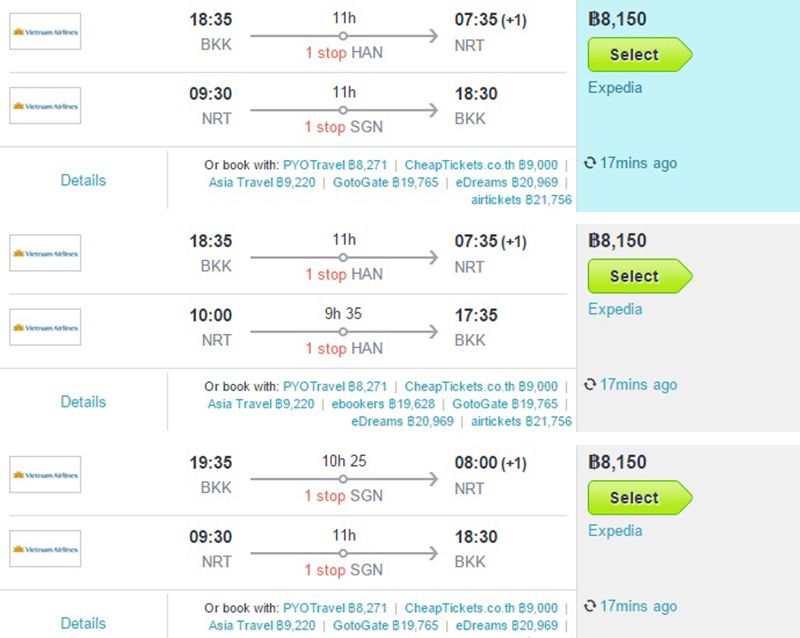Click Vietnam Airlines logo for 18:35 BKK first flight
This screenshot has width=800, height=638.
pos(45,32)
